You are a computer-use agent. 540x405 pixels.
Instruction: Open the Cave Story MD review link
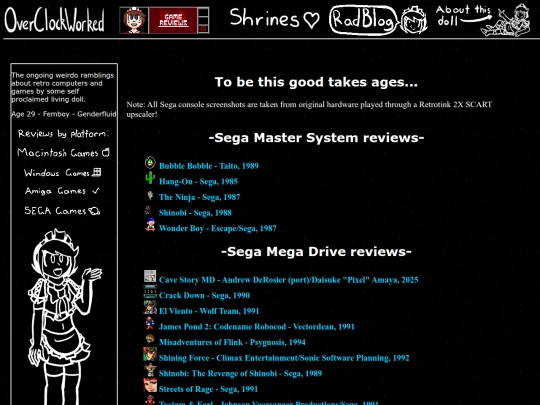(289, 280)
